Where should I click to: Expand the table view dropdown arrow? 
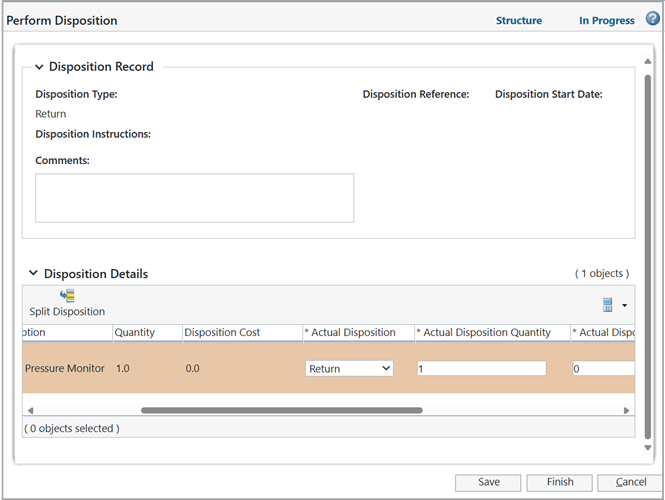pos(624,305)
